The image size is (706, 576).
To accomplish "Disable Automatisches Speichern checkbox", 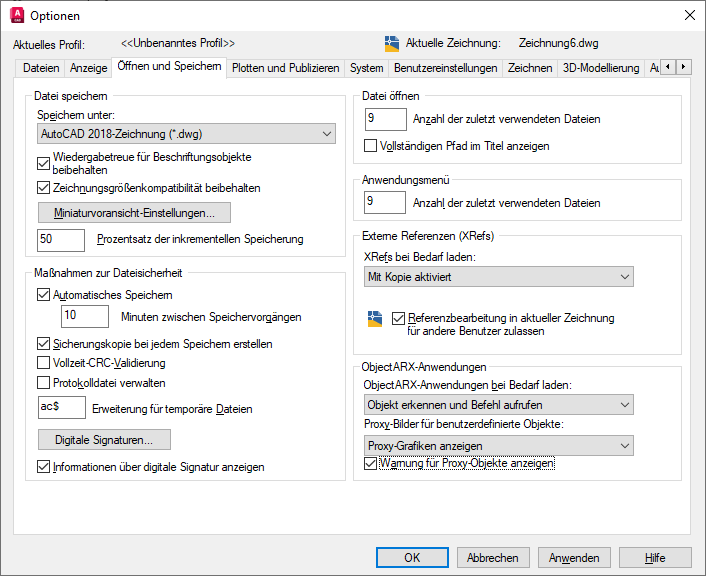I will [43, 295].
